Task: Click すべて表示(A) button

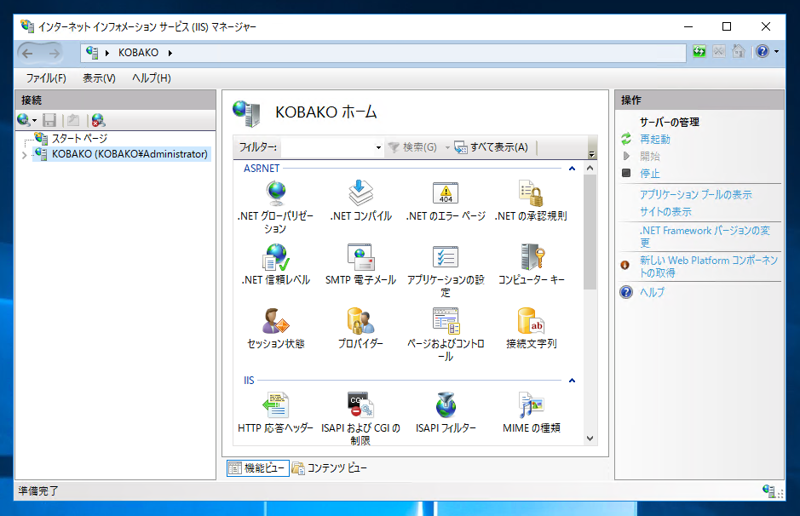Action: (x=492, y=148)
